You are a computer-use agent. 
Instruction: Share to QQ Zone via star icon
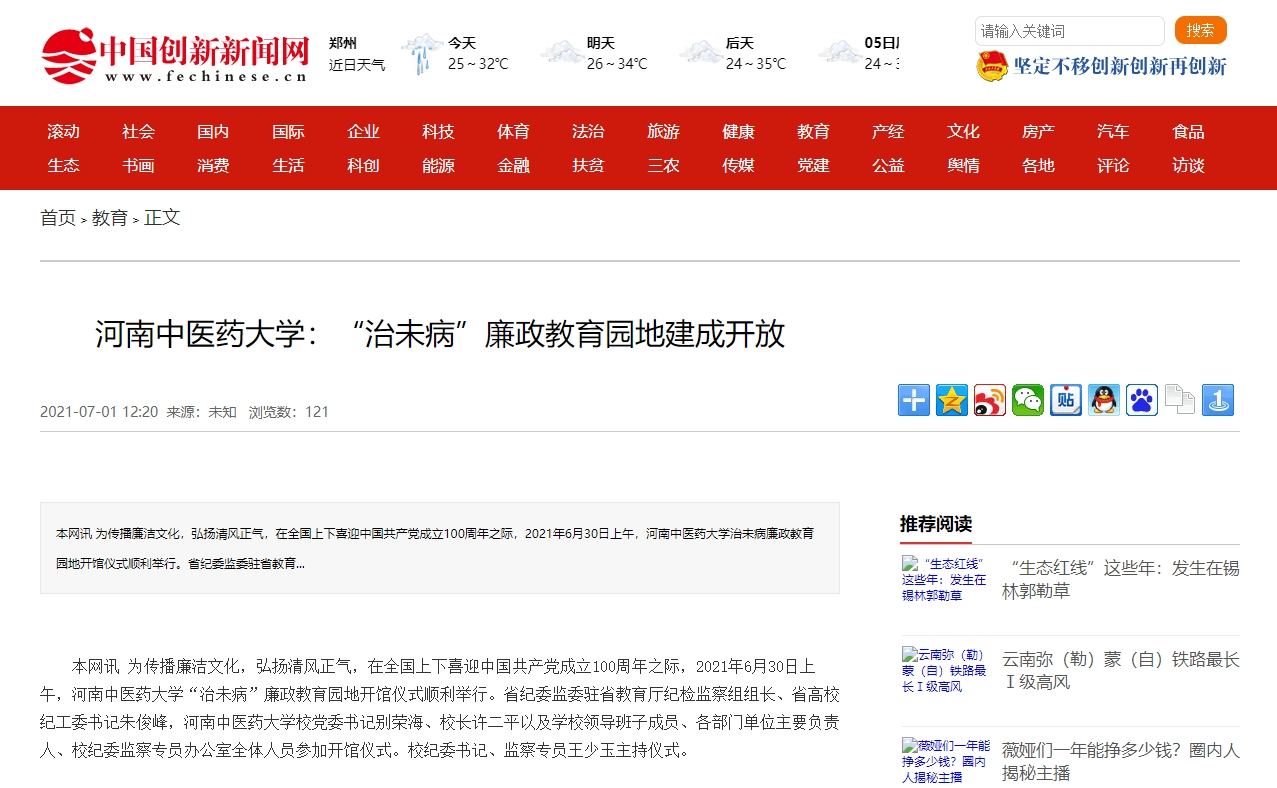[951, 400]
